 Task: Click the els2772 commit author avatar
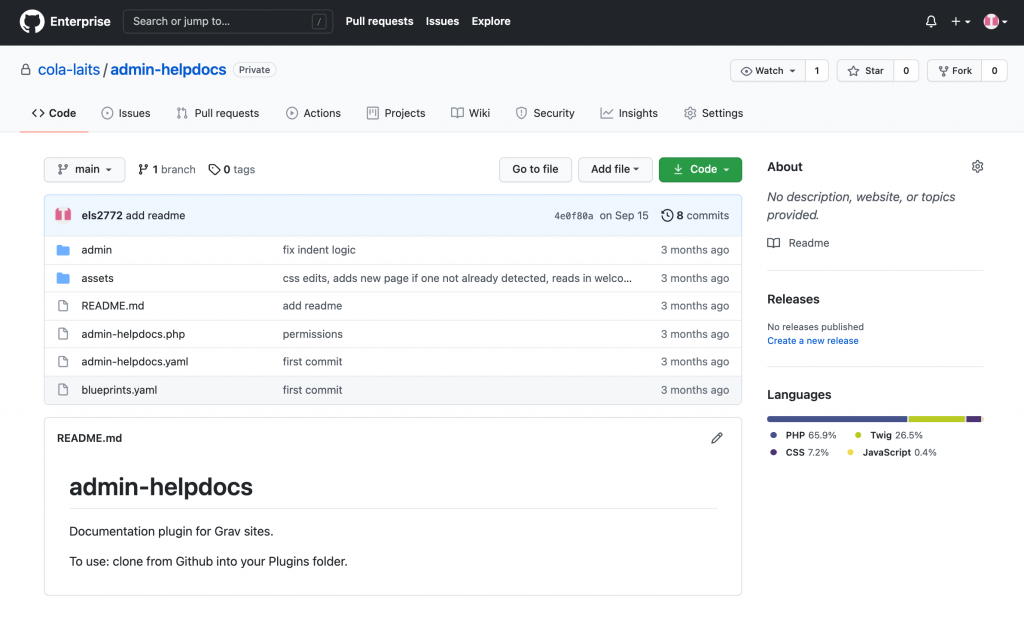[x=63, y=215]
